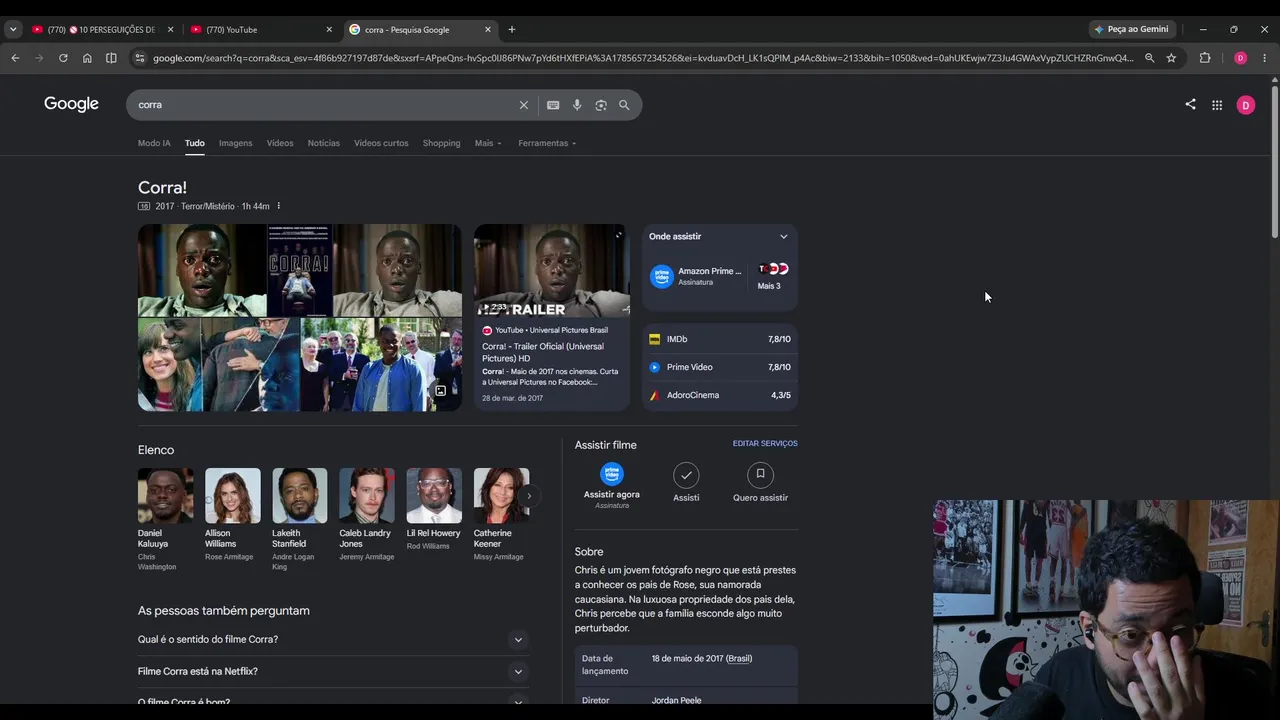Open the address bar zoom magnifier icon
This screenshot has height=720, width=1280.
point(1150,58)
